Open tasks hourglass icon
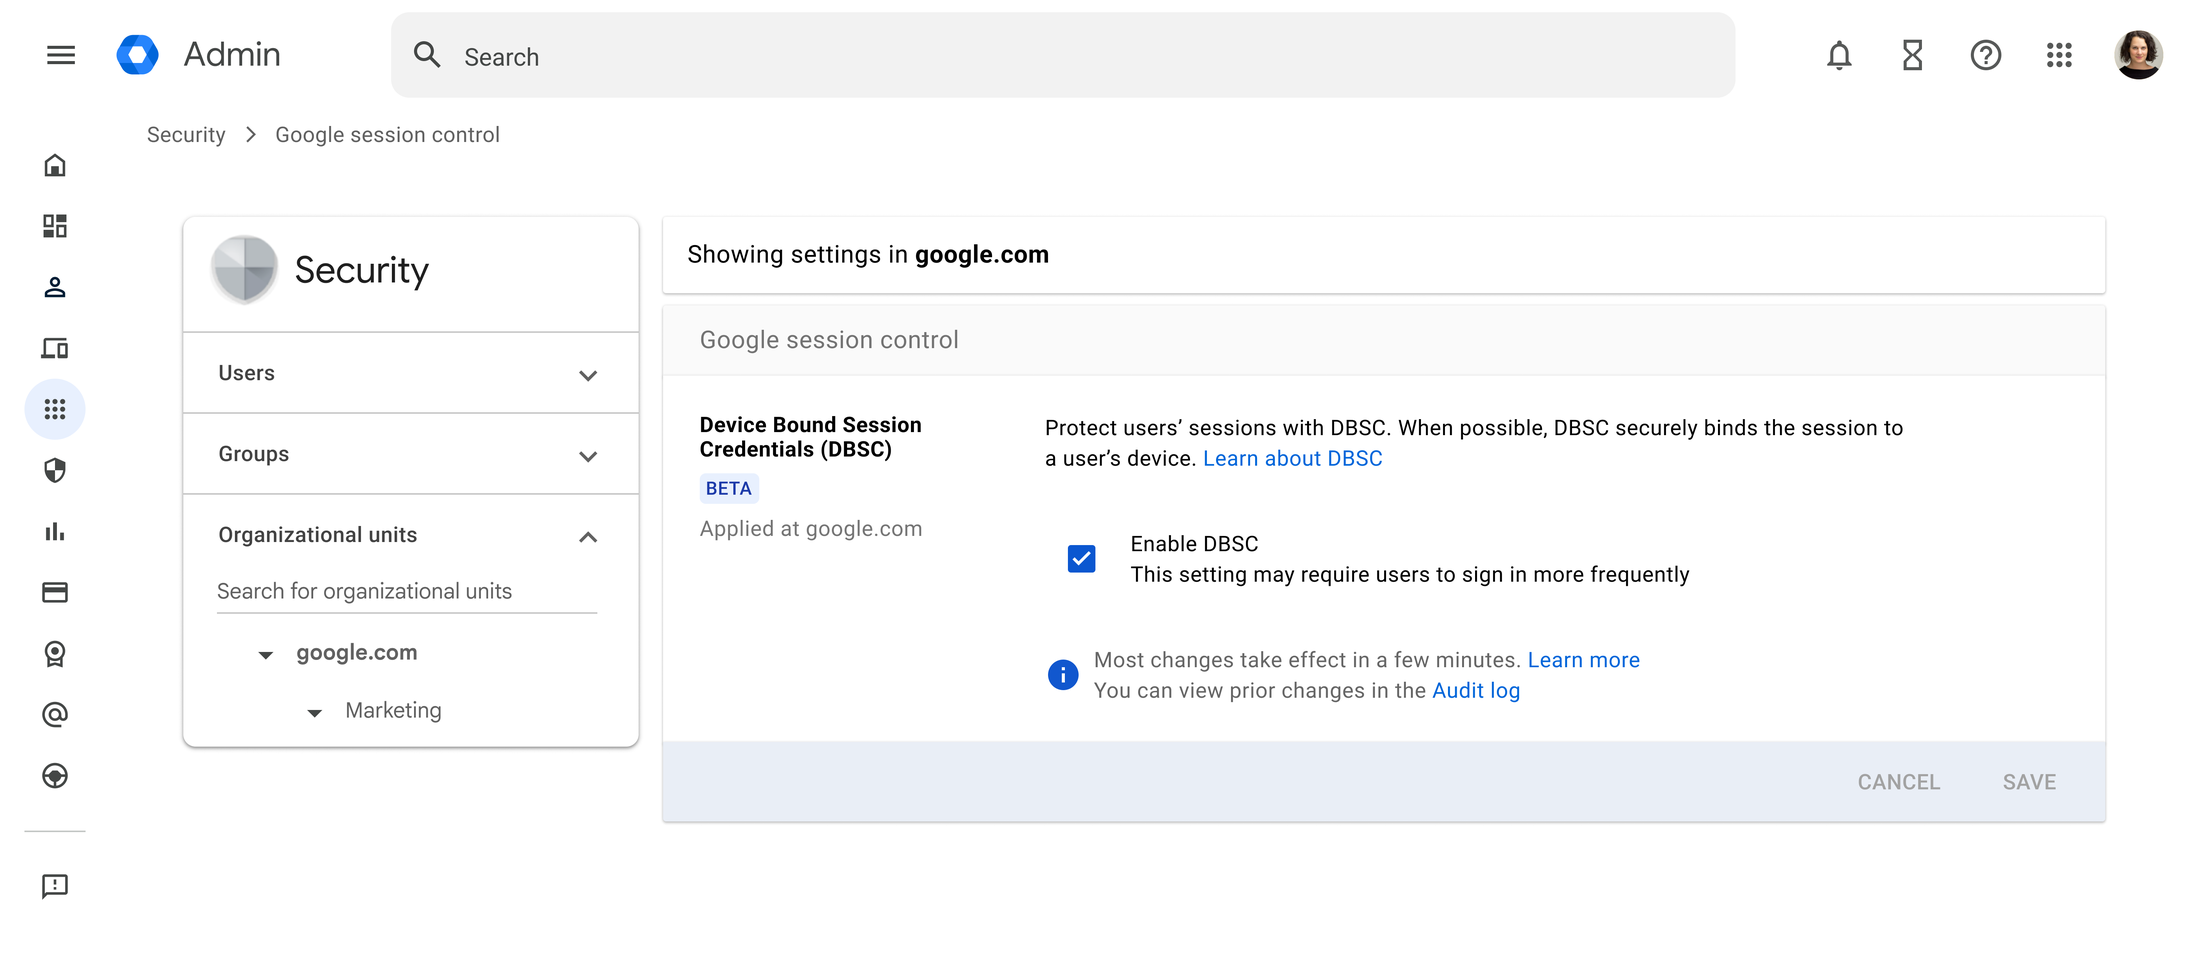The width and height of the screenshot is (2200, 968). (x=1912, y=55)
